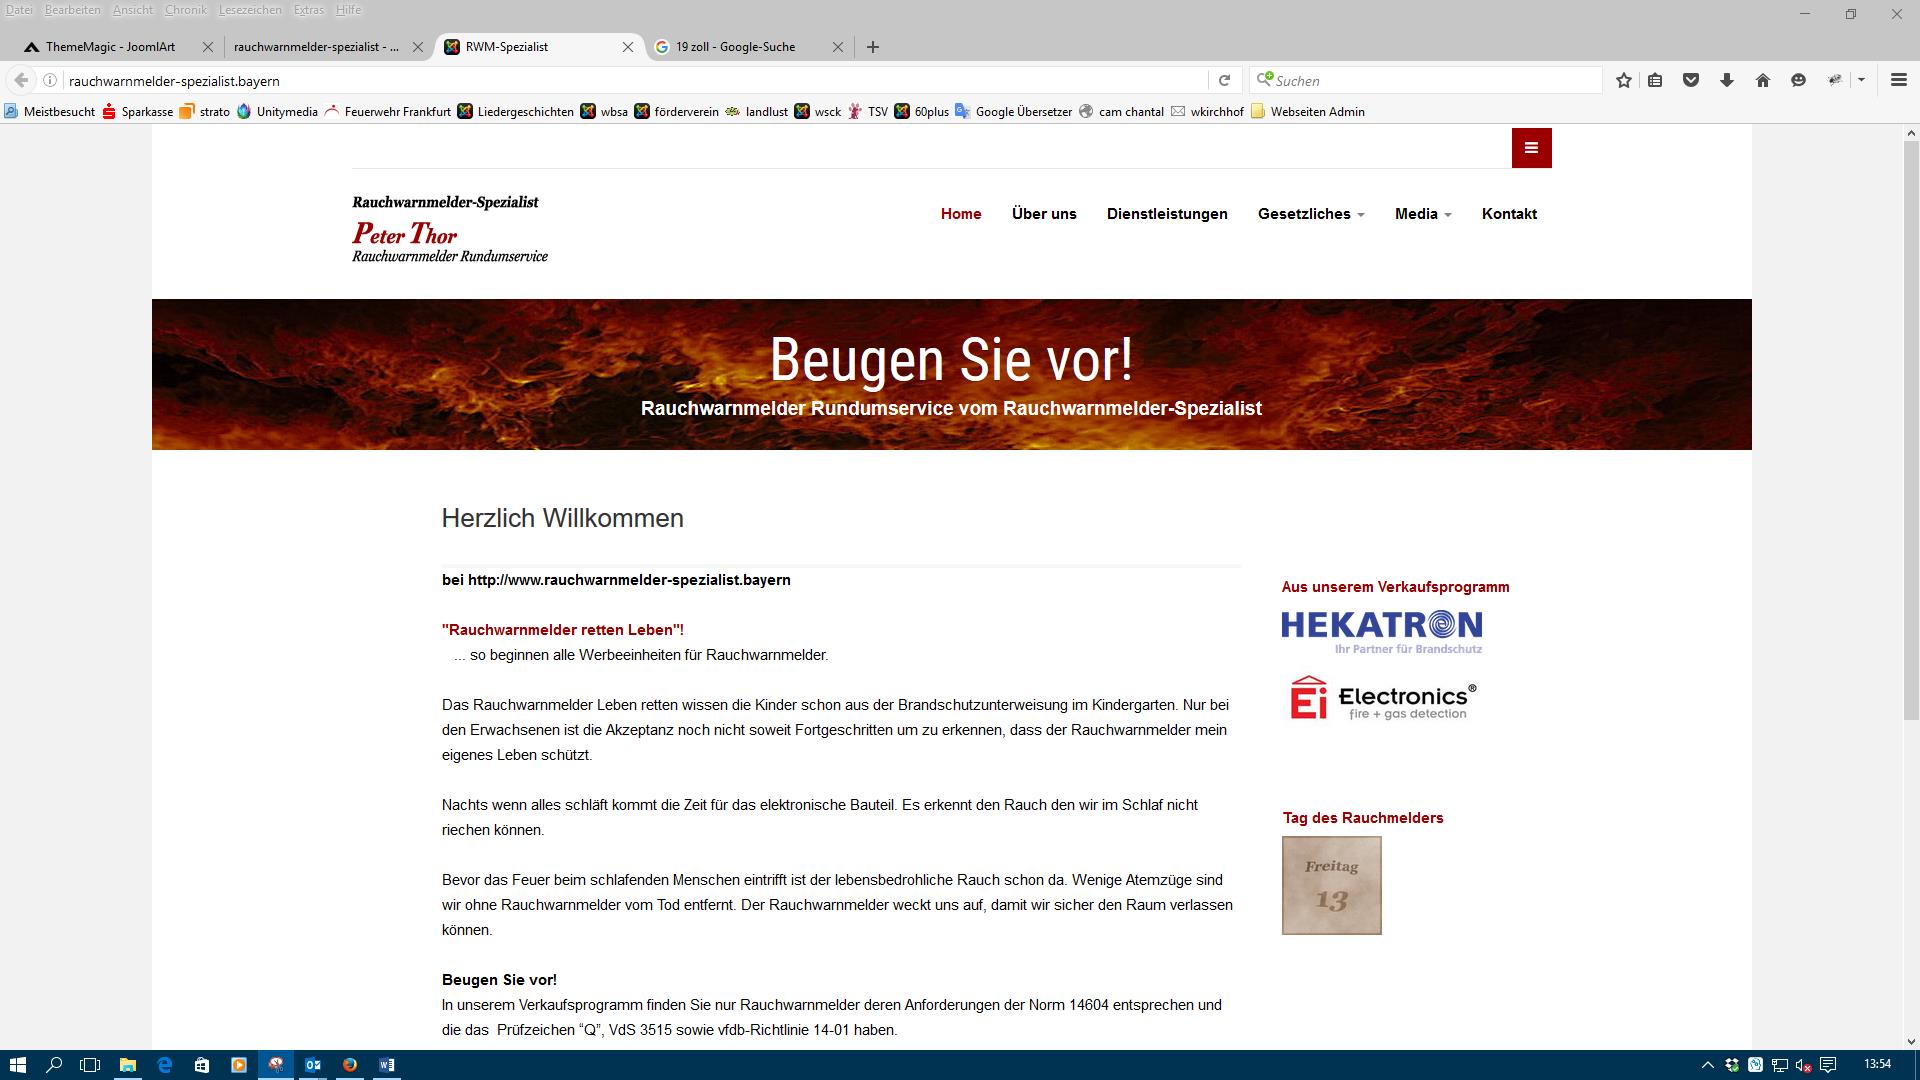Click the Freitag 13 thumbnail image
This screenshot has height=1080, width=1920.
1331,886
